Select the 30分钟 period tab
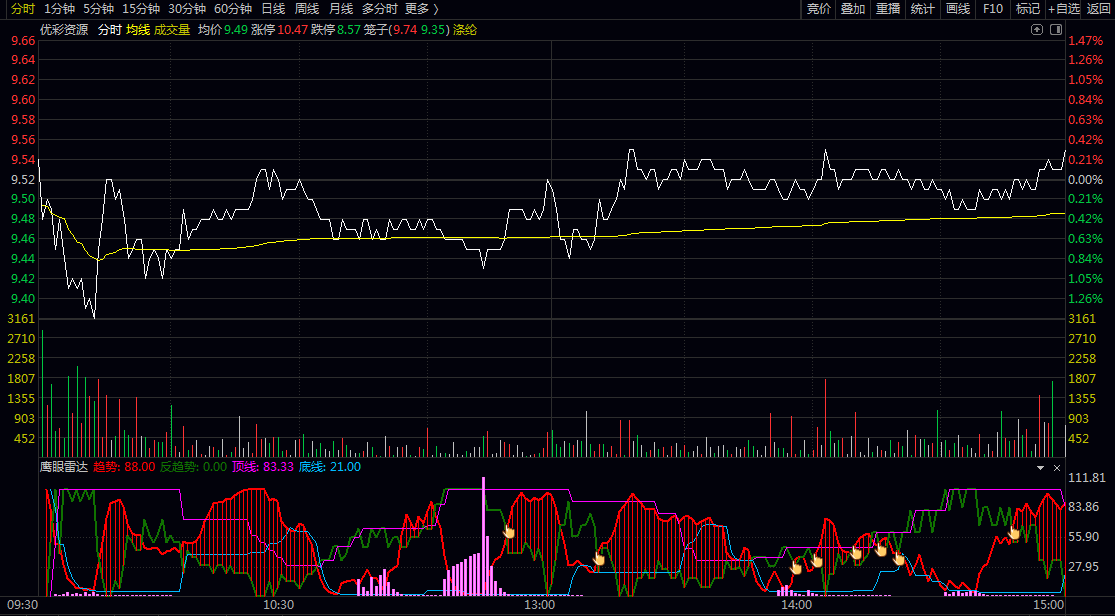Viewport: 1115px width, 616px height. point(187,9)
